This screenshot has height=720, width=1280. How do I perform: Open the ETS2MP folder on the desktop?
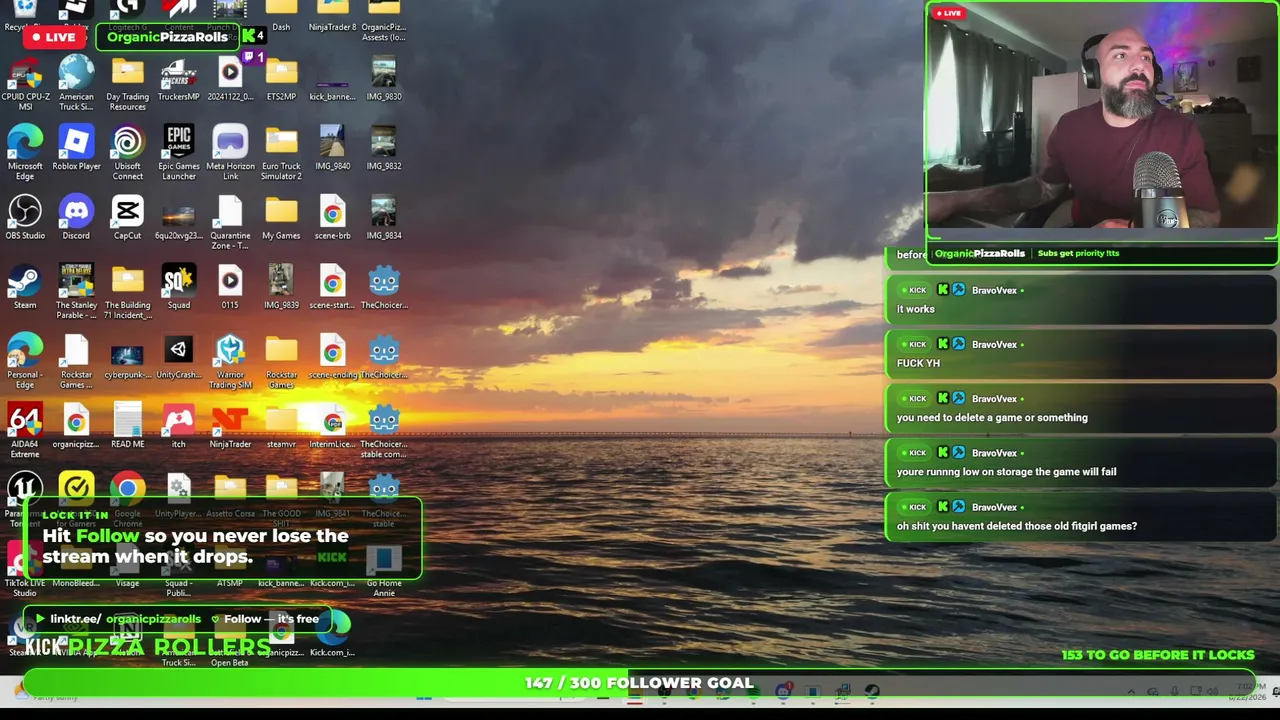coord(281,80)
